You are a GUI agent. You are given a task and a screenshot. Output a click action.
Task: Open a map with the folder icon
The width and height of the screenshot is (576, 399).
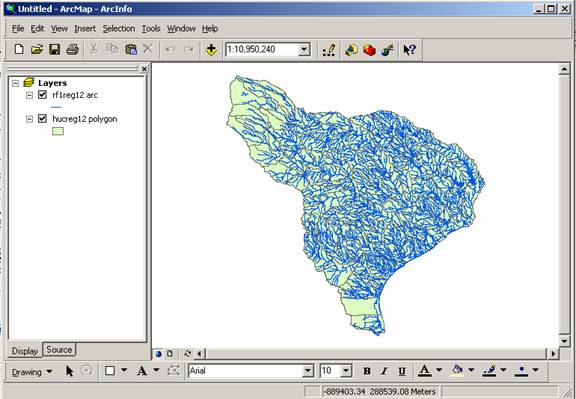click(37, 49)
